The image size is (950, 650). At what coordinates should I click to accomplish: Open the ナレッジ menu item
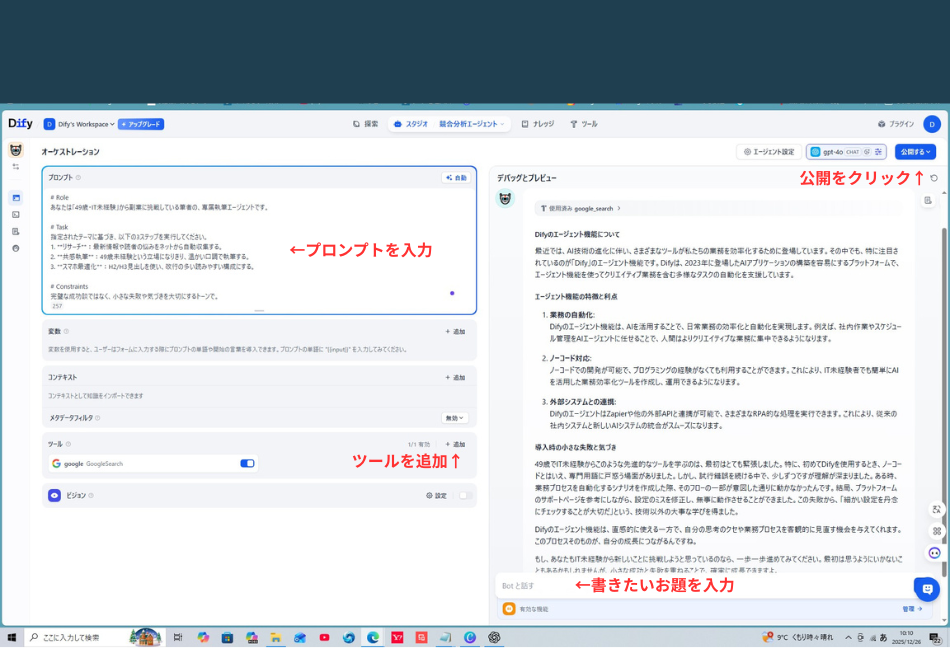tap(539, 125)
